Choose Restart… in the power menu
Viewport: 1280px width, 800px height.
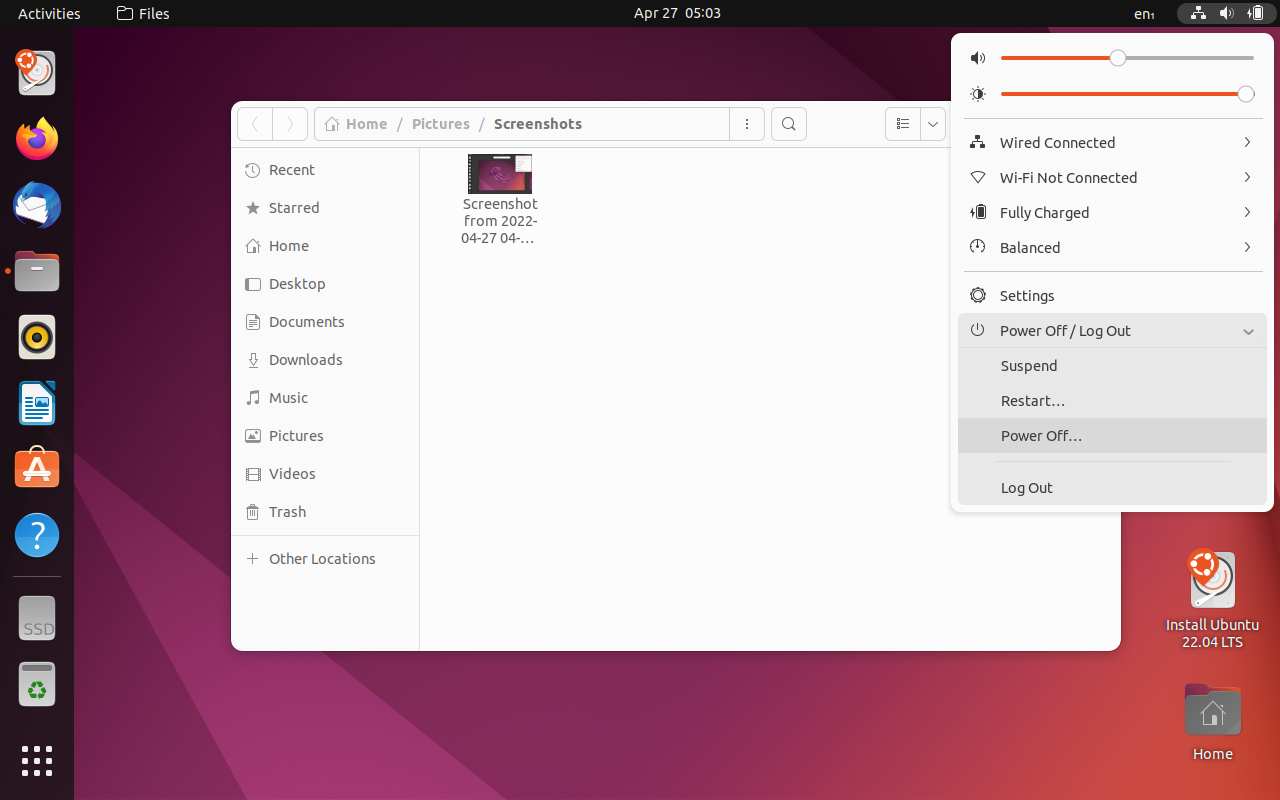(1112, 401)
